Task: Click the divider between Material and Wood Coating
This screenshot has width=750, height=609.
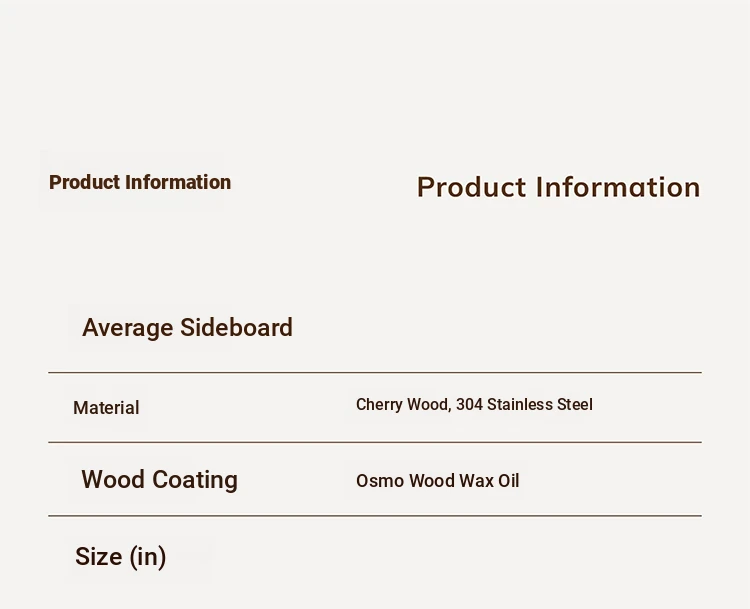Action: pos(375,443)
